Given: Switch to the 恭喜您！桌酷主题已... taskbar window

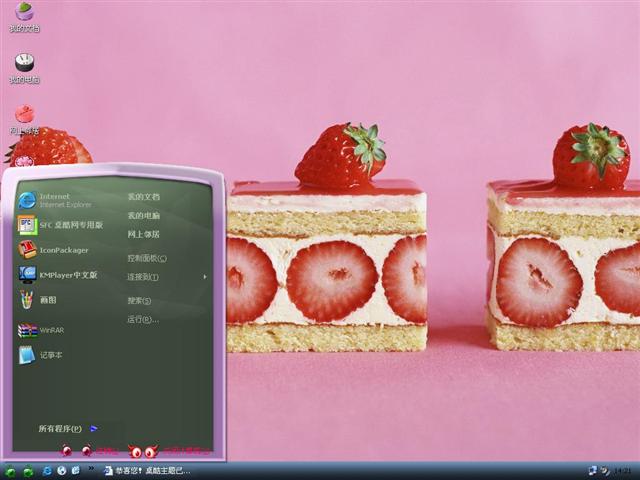Looking at the screenshot, I should coord(147,471).
